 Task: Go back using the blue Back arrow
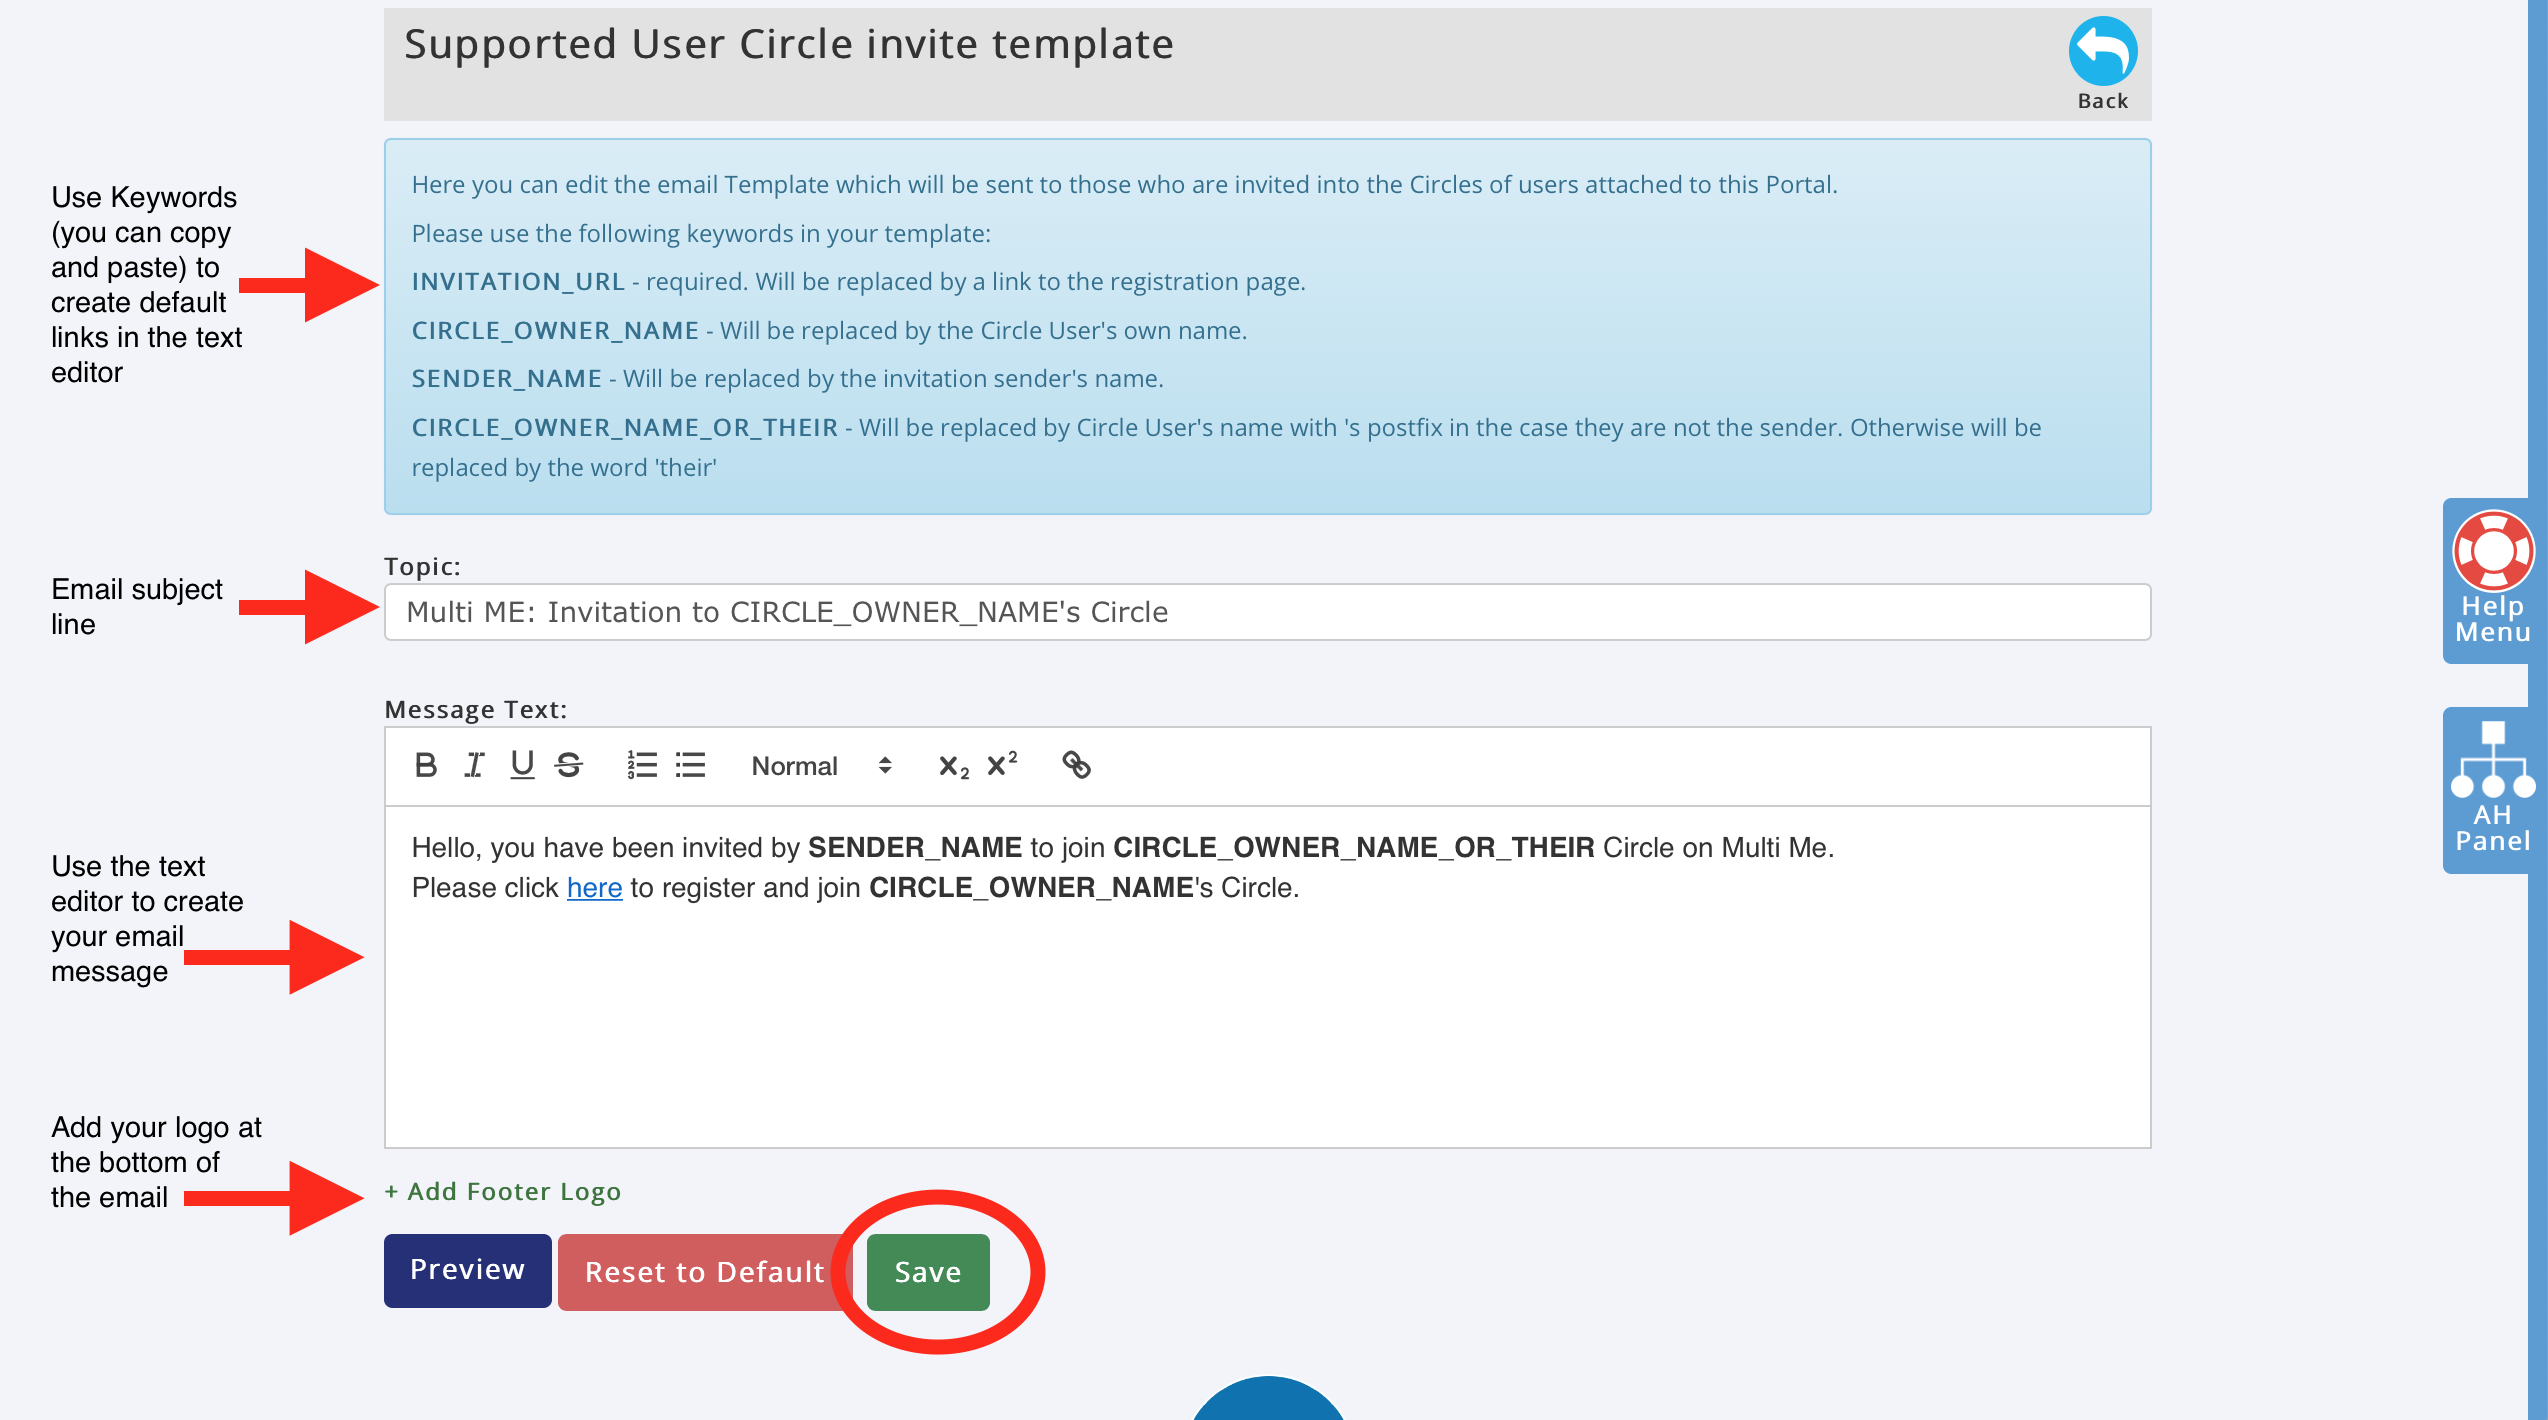[x=2102, y=53]
